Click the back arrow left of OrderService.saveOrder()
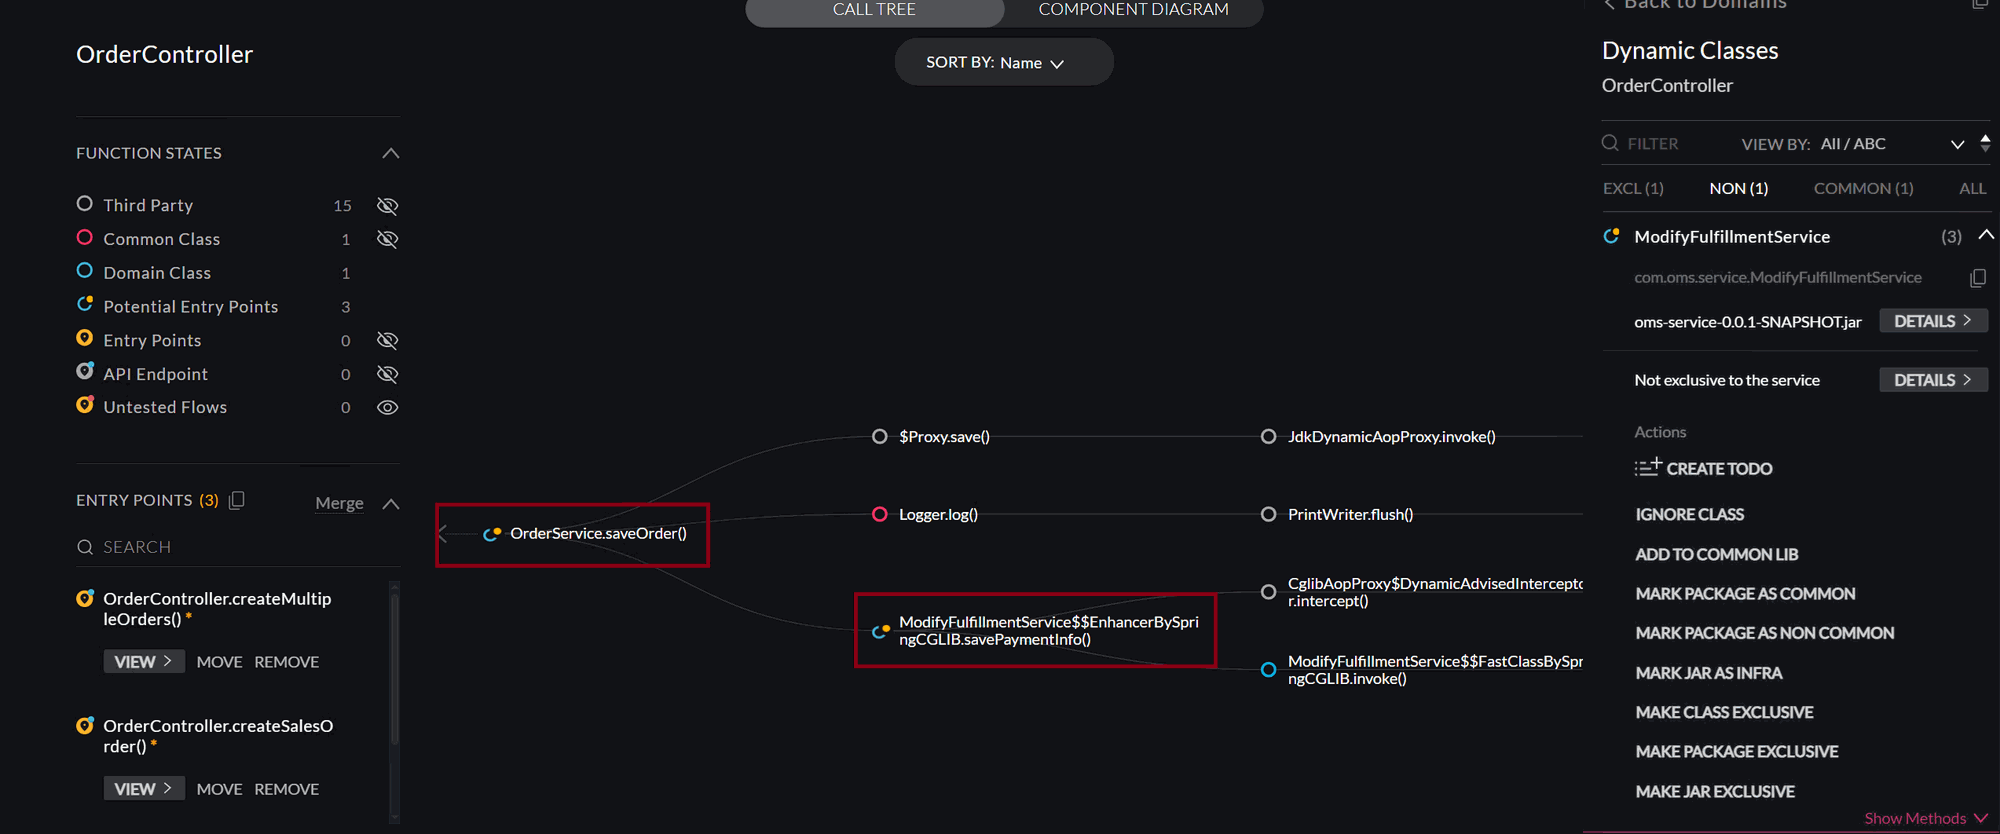 tap(443, 533)
